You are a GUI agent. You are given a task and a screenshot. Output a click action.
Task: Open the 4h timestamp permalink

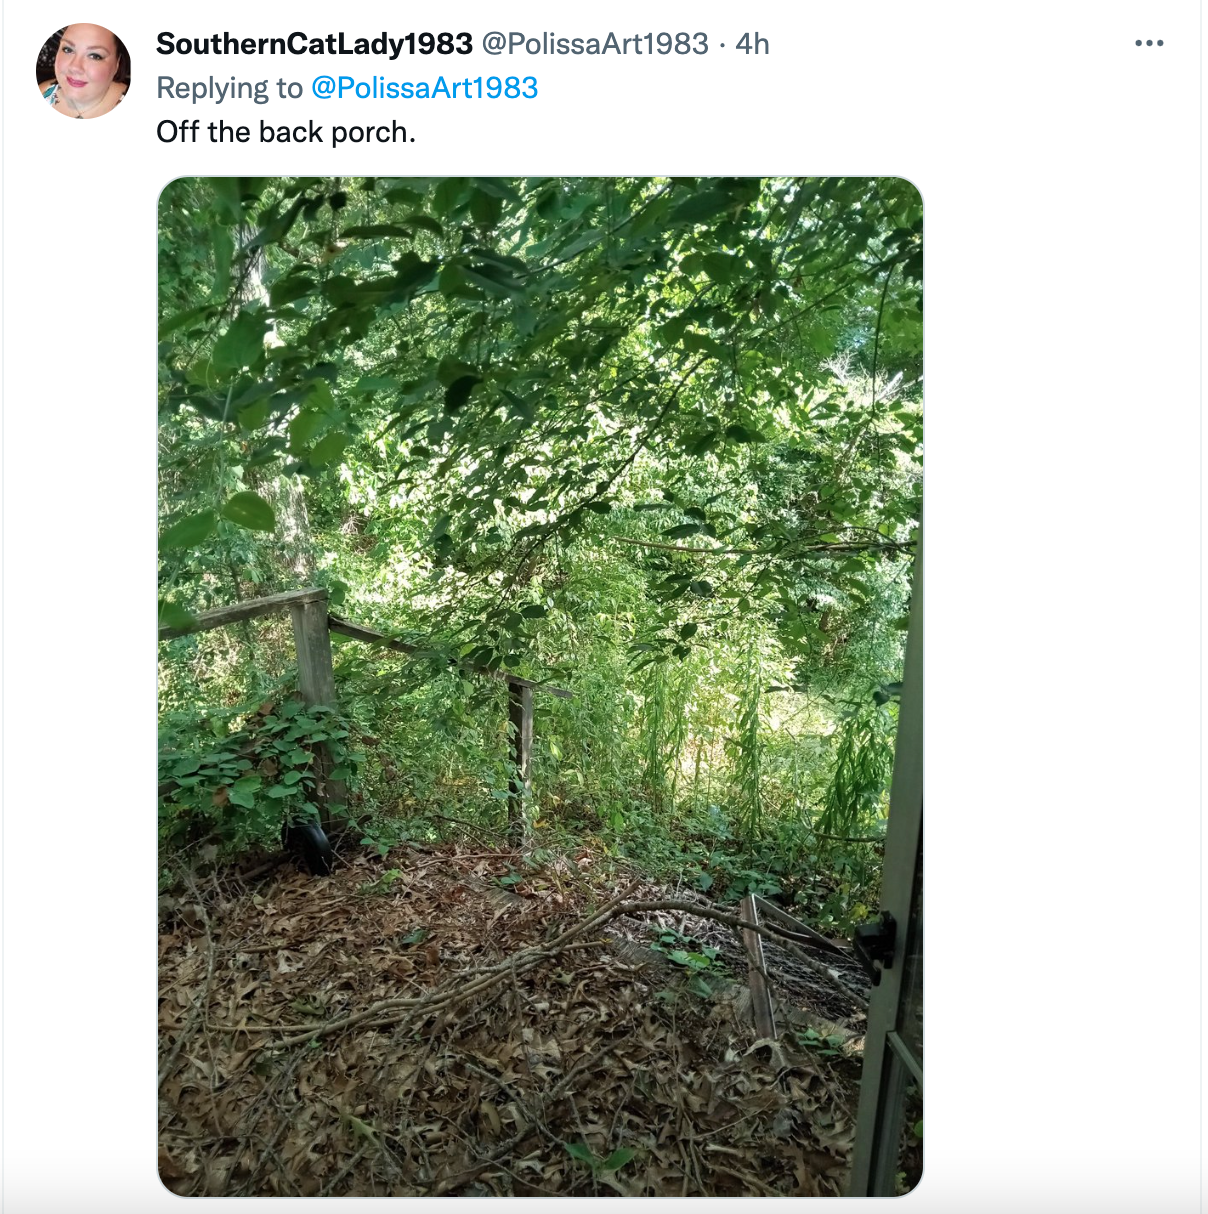point(752,44)
